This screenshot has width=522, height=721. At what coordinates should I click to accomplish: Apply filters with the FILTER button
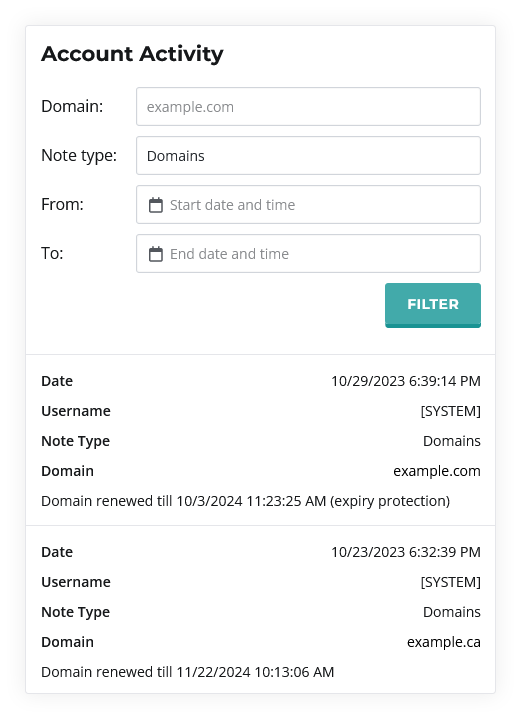point(433,305)
